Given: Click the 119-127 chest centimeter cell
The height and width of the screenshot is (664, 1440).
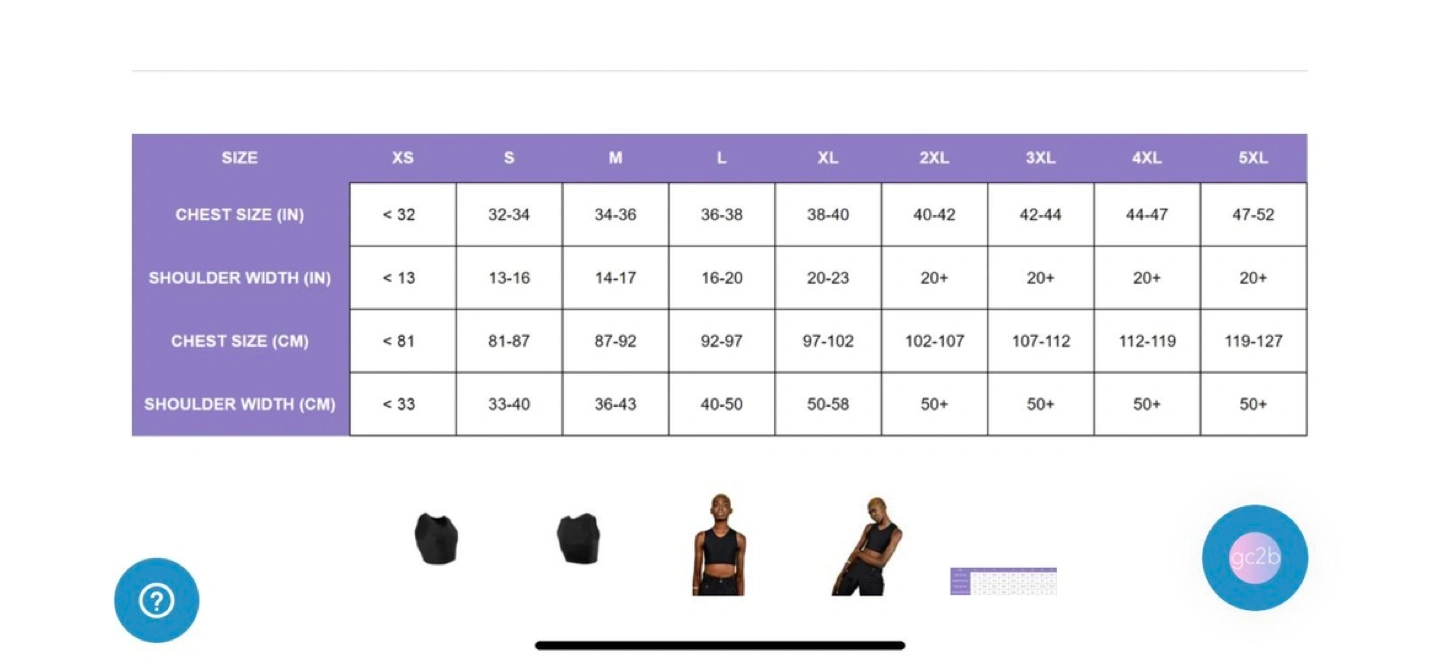Looking at the screenshot, I should click(x=1253, y=341).
